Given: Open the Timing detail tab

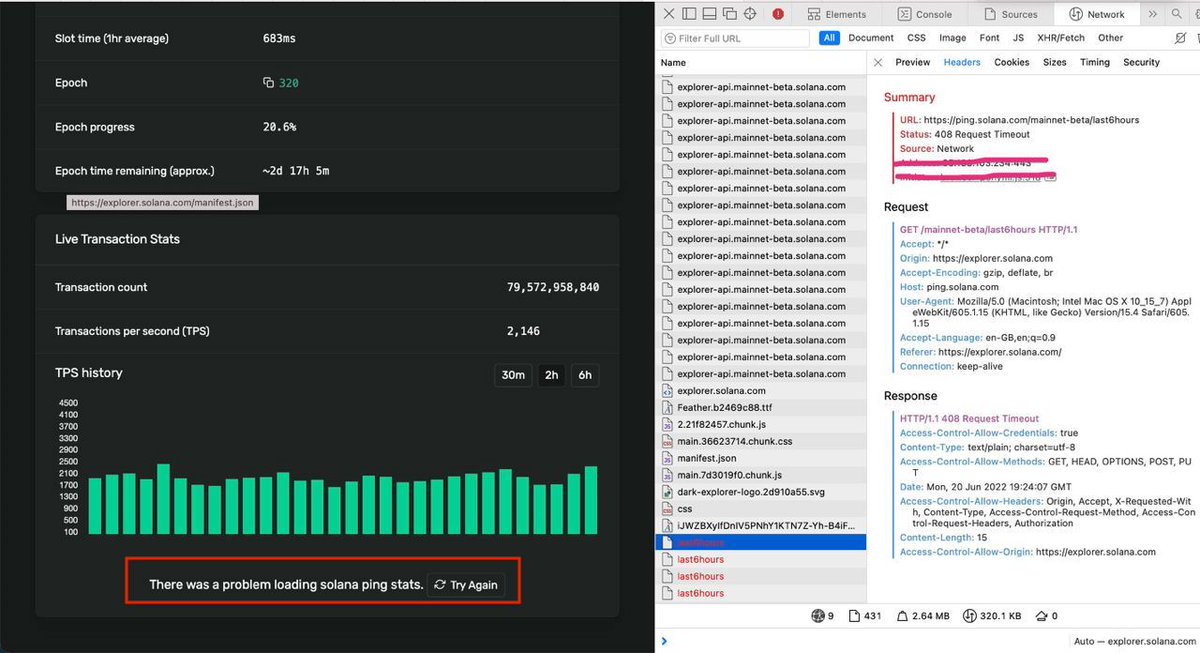Looking at the screenshot, I should 1095,62.
